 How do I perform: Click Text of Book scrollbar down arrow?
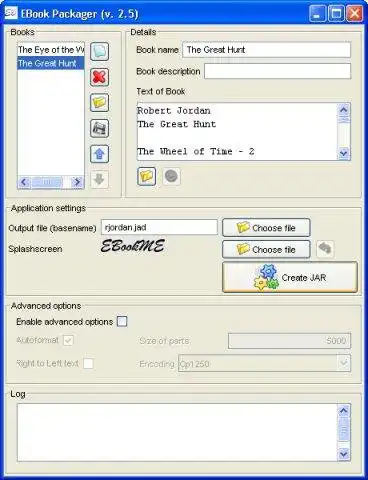[344, 153]
